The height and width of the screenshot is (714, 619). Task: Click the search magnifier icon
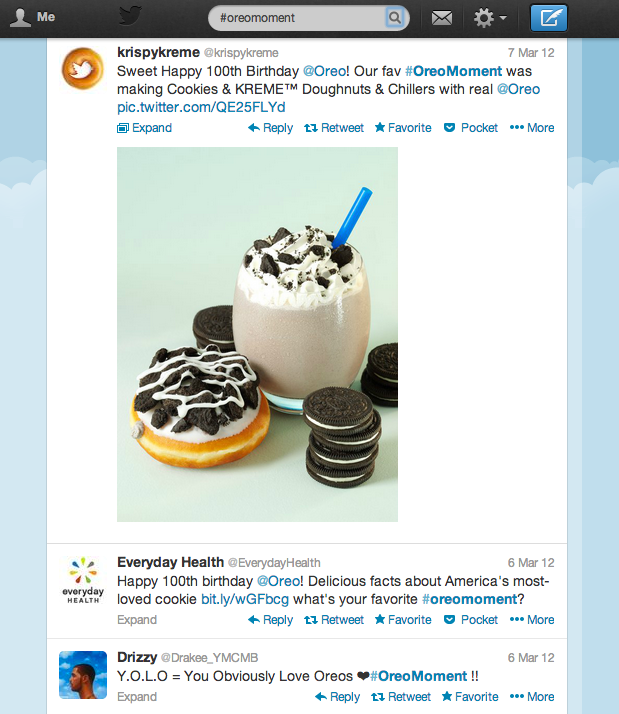(395, 18)
